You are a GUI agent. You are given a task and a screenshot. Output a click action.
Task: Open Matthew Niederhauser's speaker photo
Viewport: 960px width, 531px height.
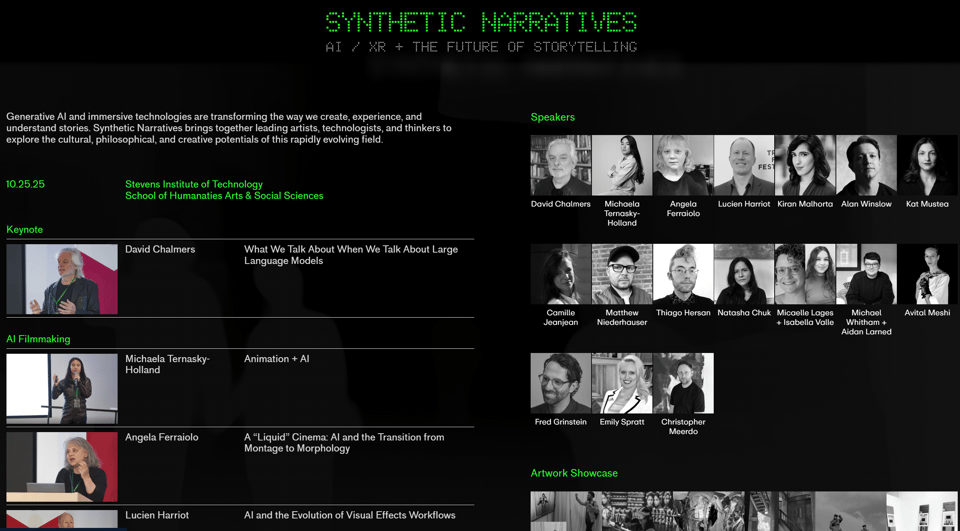click(622, 274)
